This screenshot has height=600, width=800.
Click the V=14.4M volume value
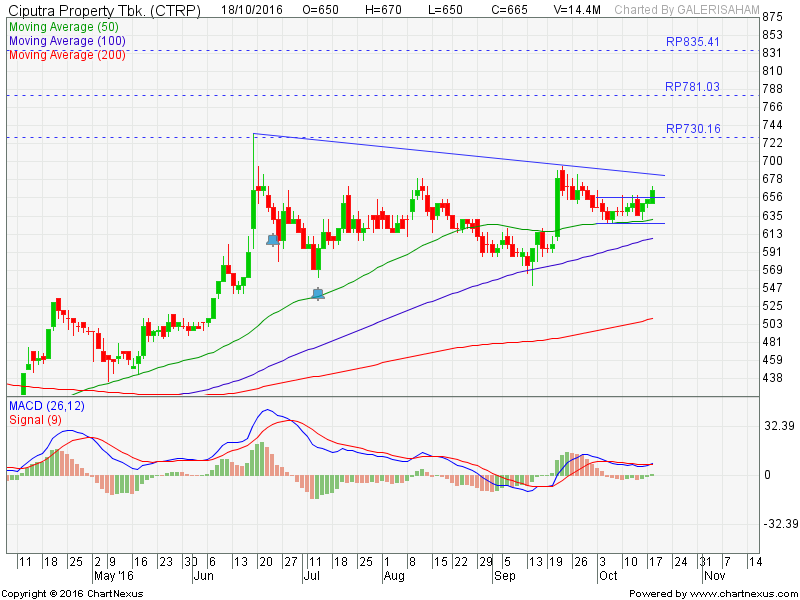576,10
